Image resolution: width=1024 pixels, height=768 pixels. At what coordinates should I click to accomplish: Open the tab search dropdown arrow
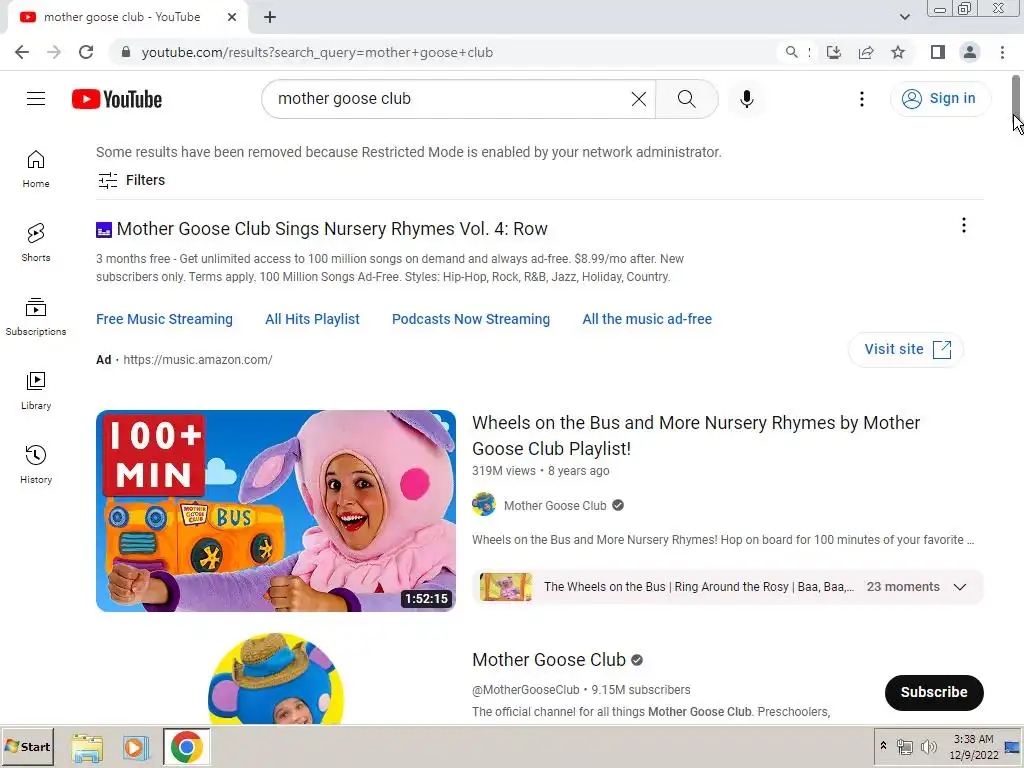pos(904,17)
